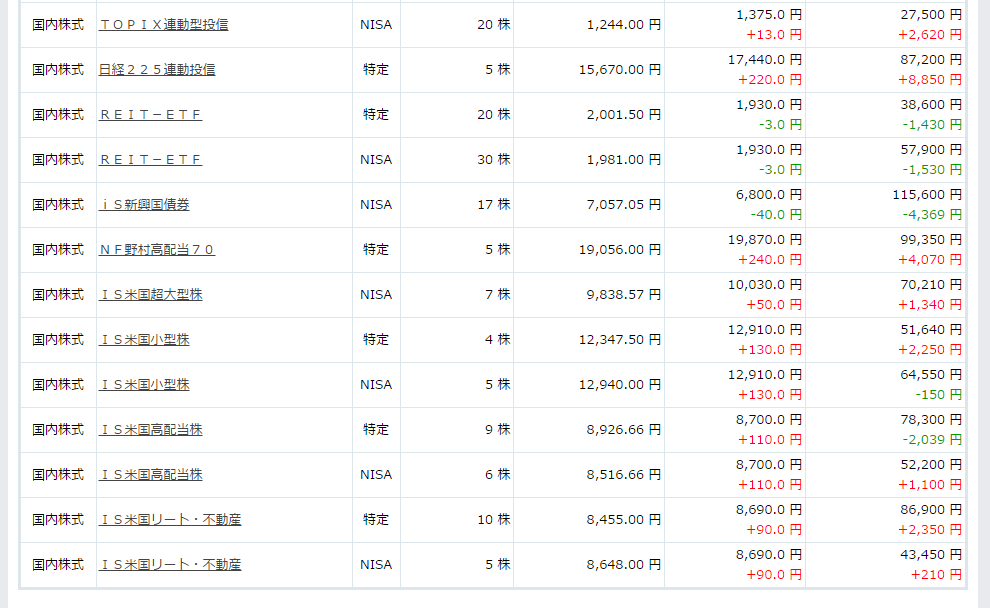Select the profit figure +4,070 円
This screenshot has height=608, width=990.
click(x=930, y=259)
